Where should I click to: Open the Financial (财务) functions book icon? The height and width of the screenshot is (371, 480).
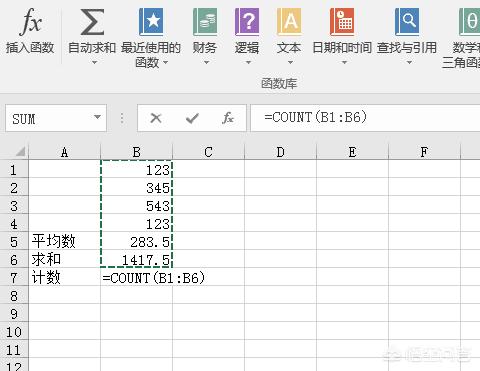click(205, 22)
